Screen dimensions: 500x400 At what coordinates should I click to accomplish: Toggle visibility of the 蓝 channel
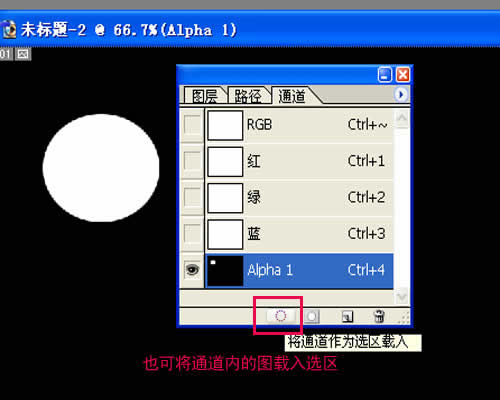(x=192, y=233)
